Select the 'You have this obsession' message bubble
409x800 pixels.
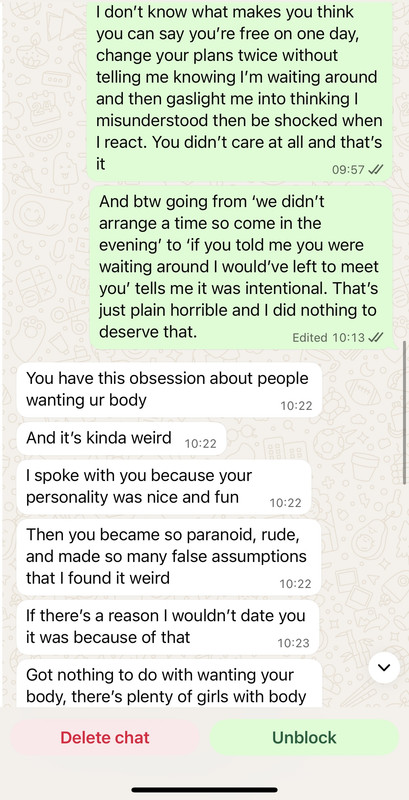coord(170,390)
